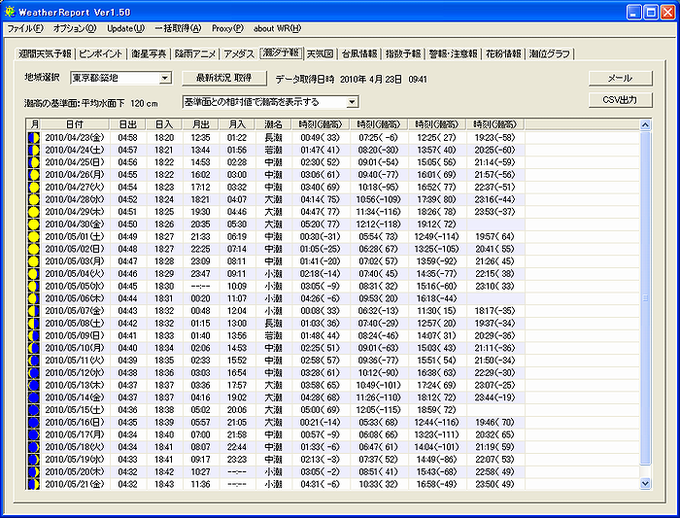Click 長潮 in the 2010/05/08 row
The height and width of the screenshot is (518, 680).
[273, 323]
